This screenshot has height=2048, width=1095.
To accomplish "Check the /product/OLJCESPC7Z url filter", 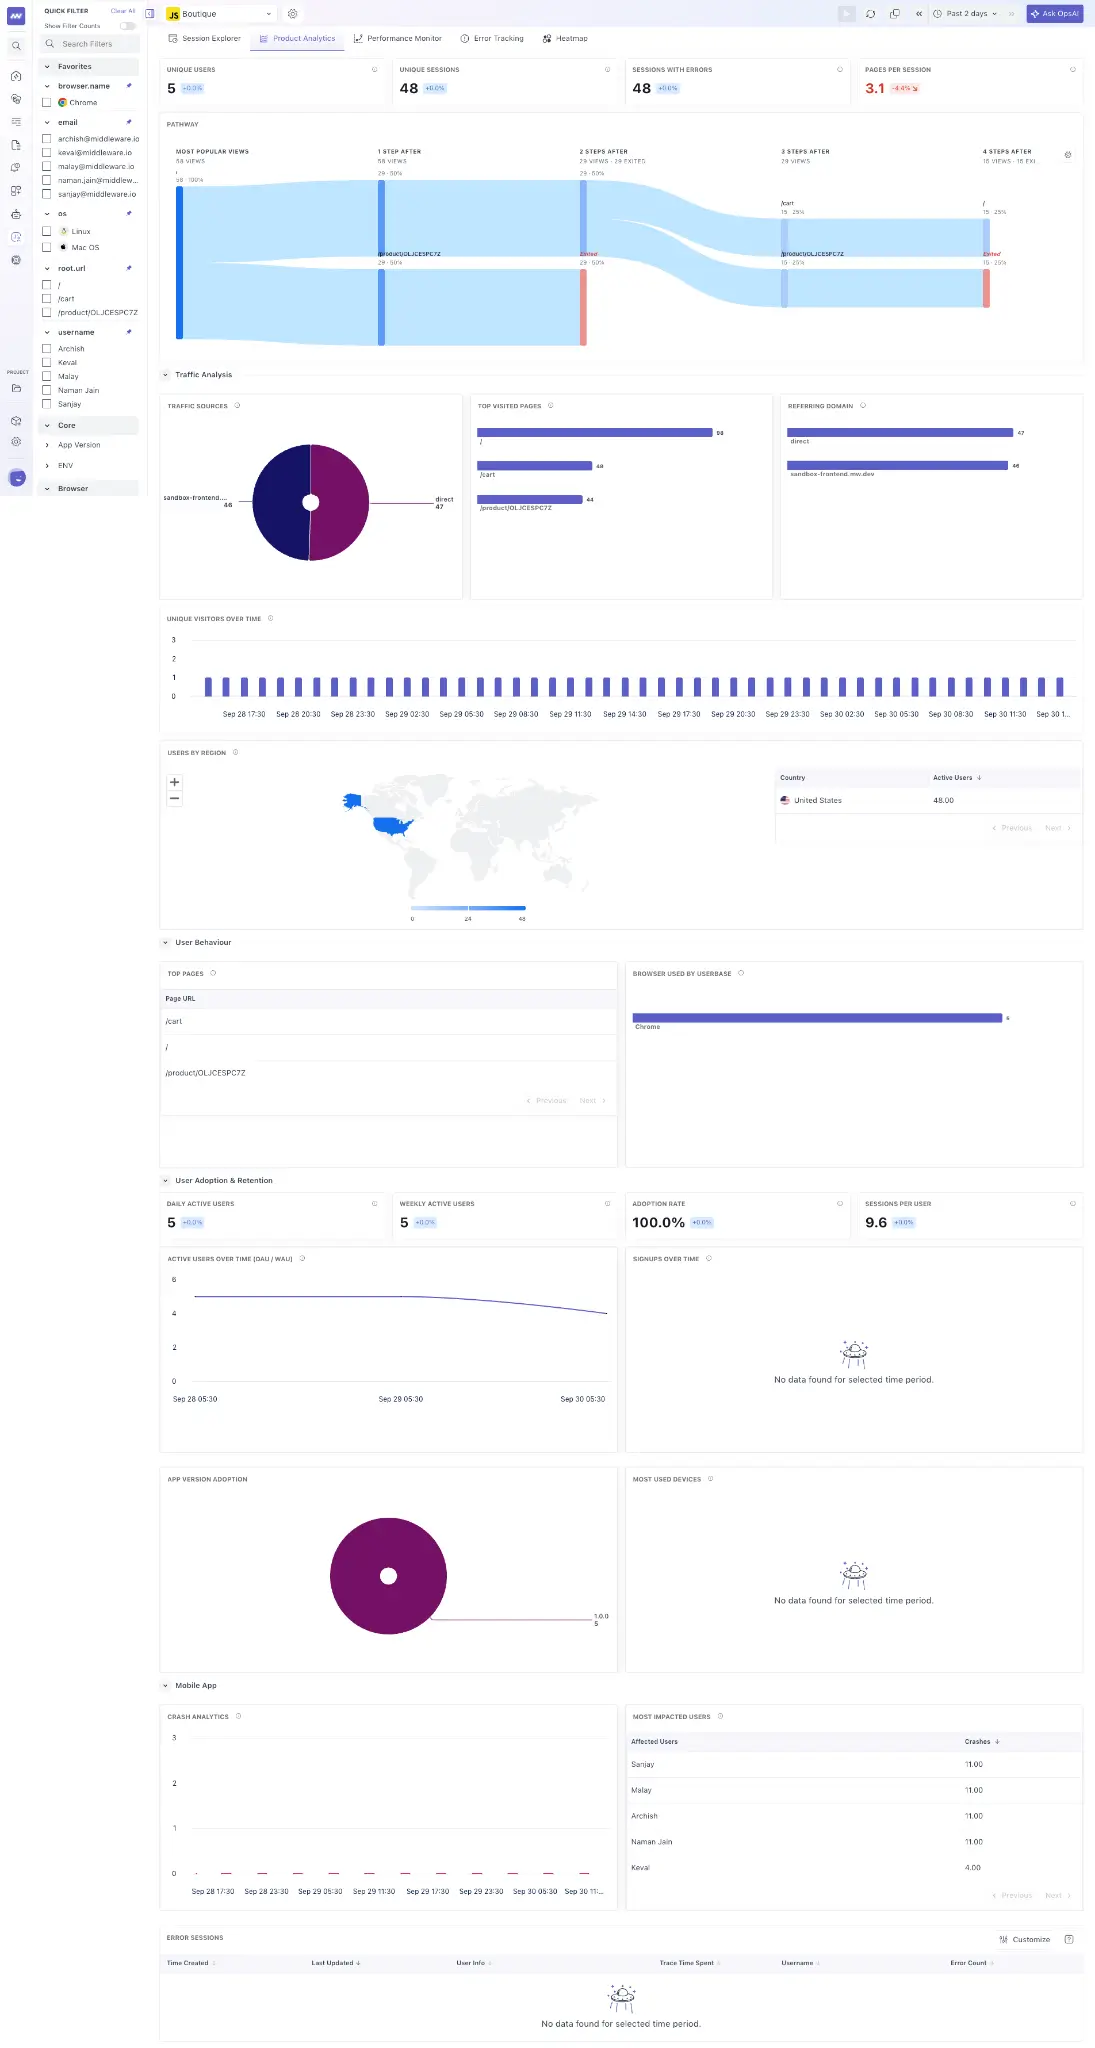I will (46, 313).
